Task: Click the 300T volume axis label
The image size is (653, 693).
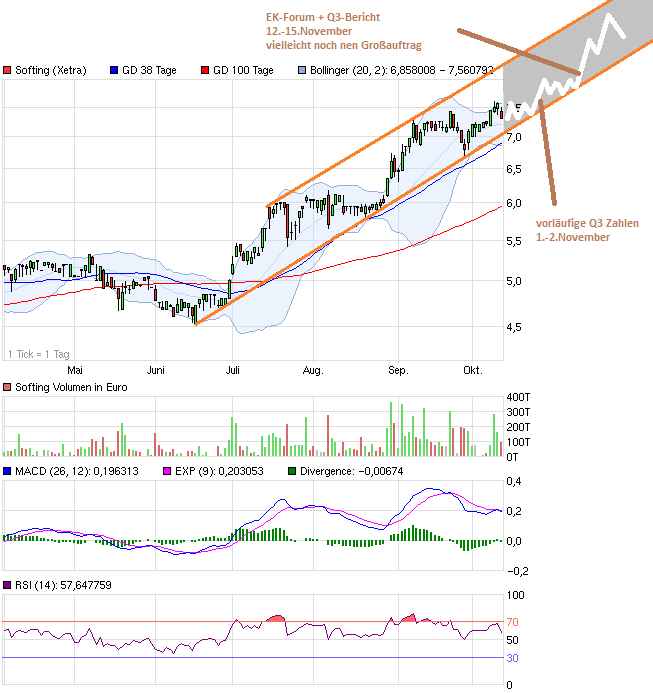Action: 518,412
